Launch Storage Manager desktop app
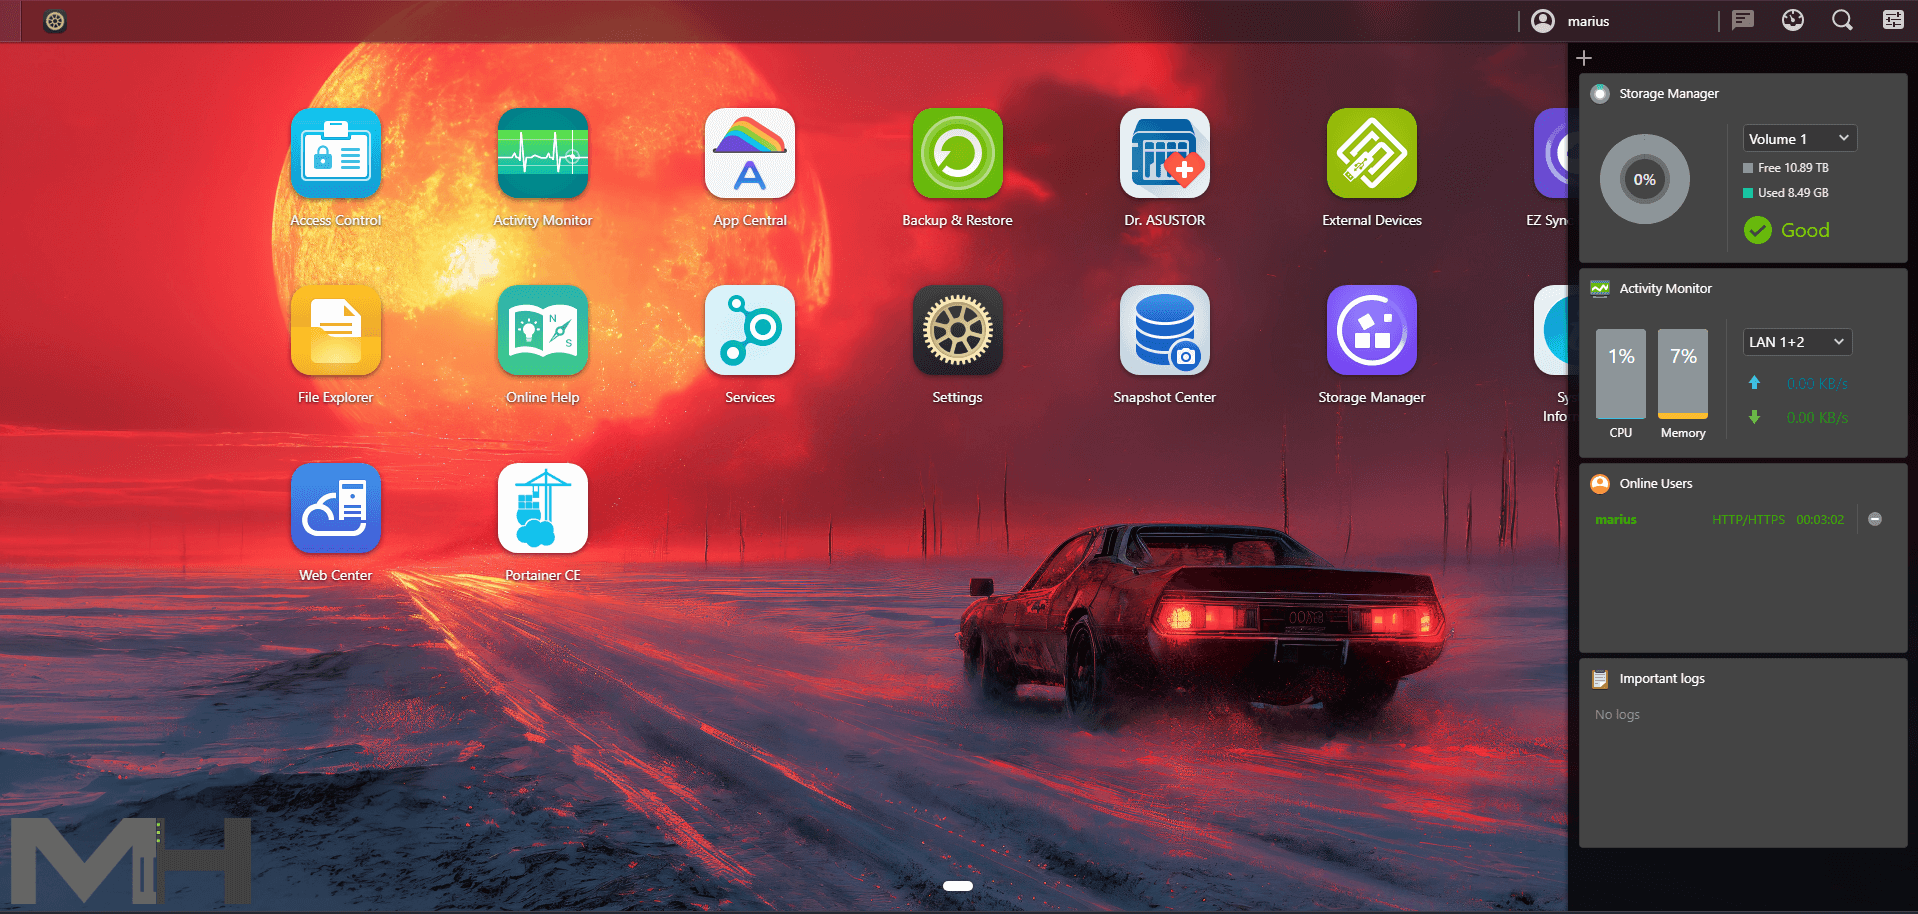 pos(1372,330)
